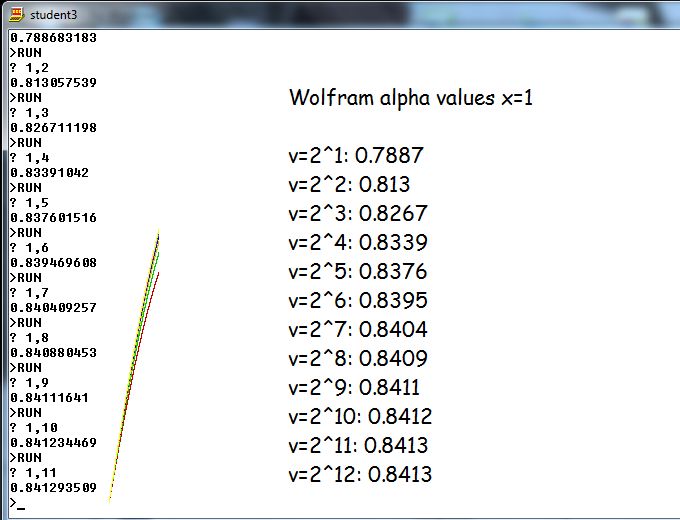Click the 'v=2^3: 0.8267' line
680x520 pixels.
coord(358,214)
